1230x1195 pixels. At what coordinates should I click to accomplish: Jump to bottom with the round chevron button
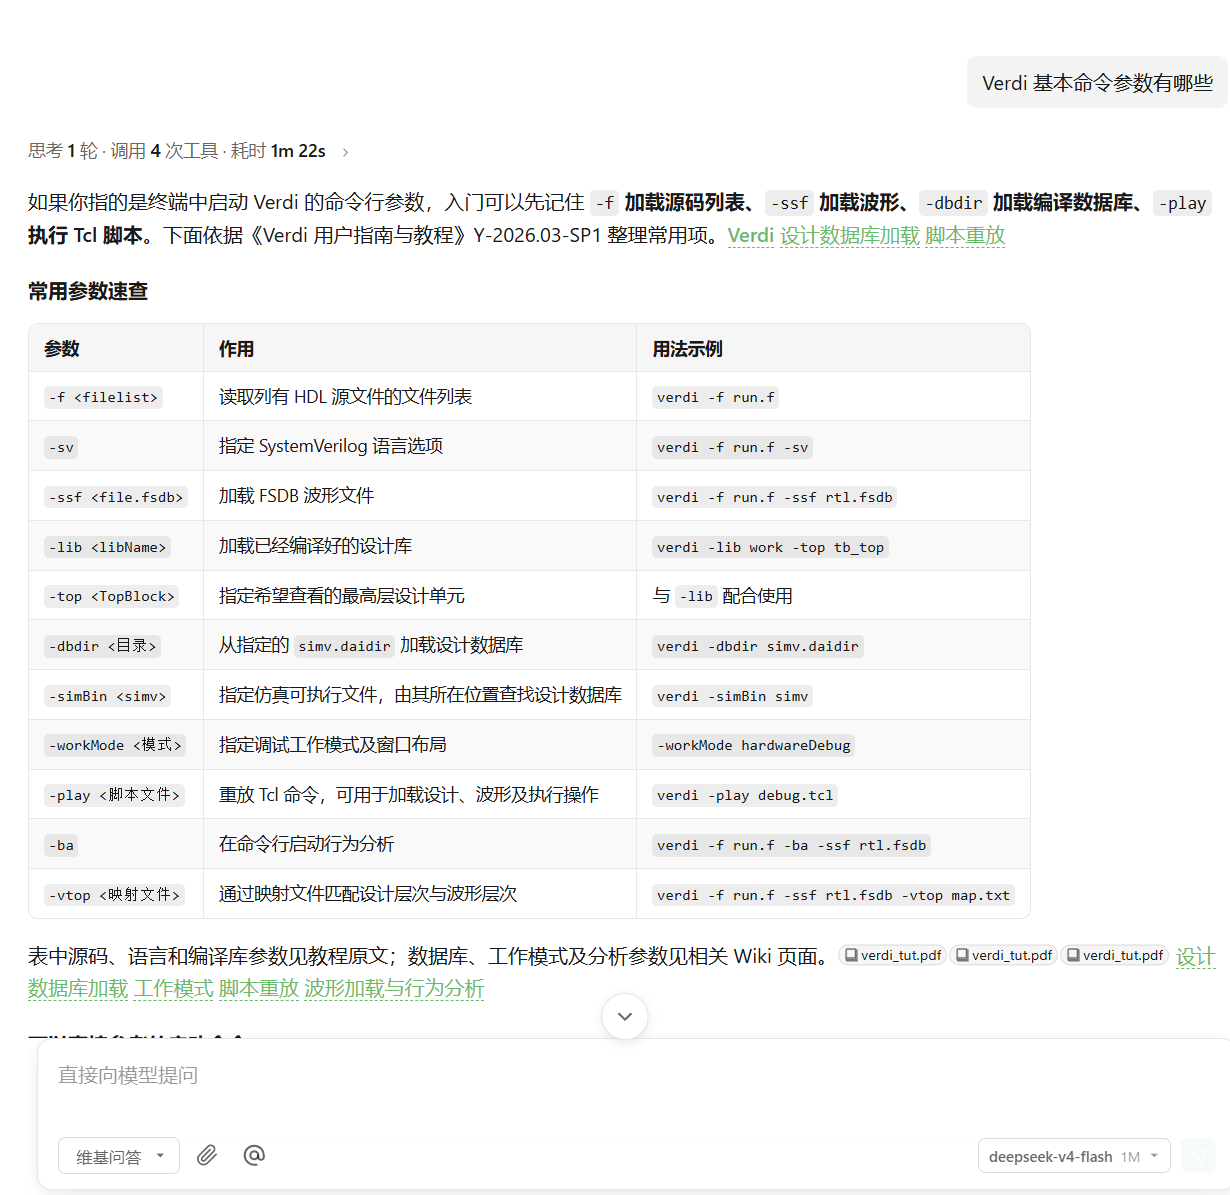pos(625,1016)
